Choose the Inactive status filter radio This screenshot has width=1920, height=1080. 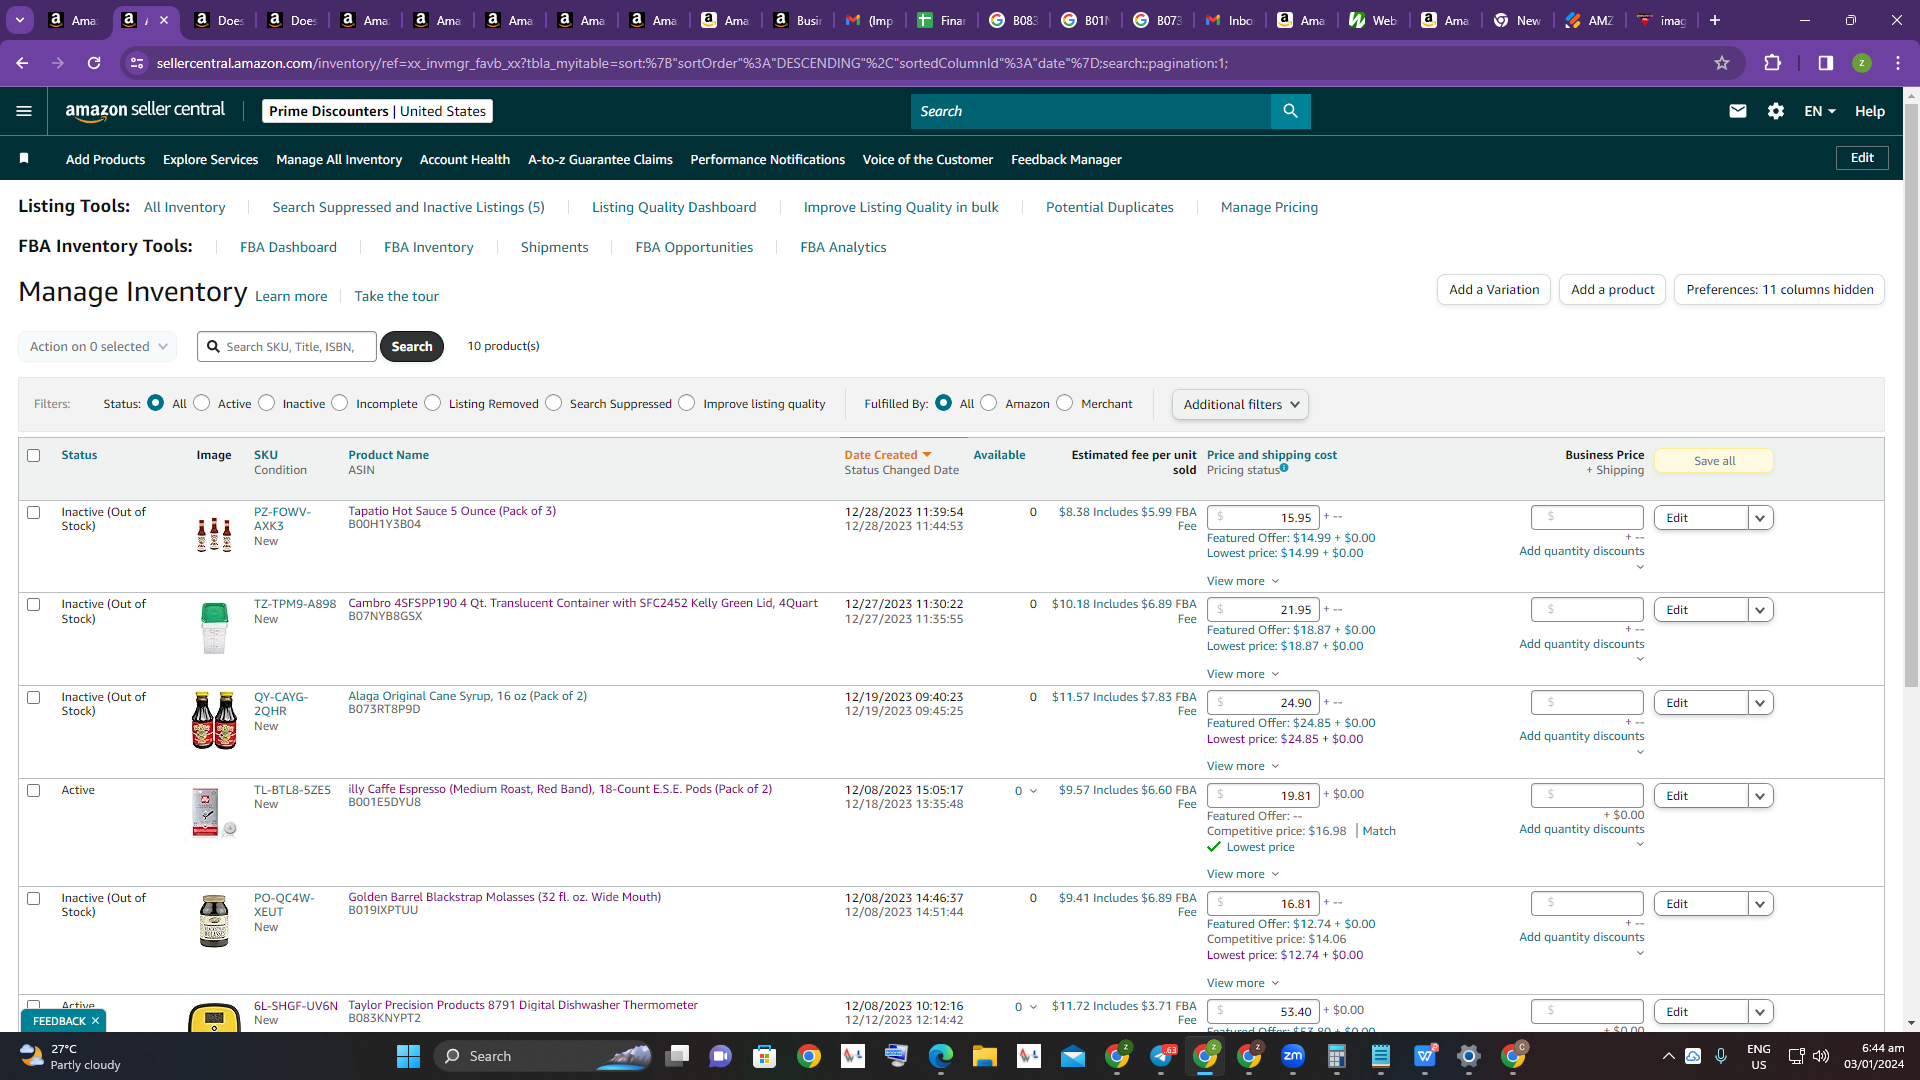click(x=266, y=403)
